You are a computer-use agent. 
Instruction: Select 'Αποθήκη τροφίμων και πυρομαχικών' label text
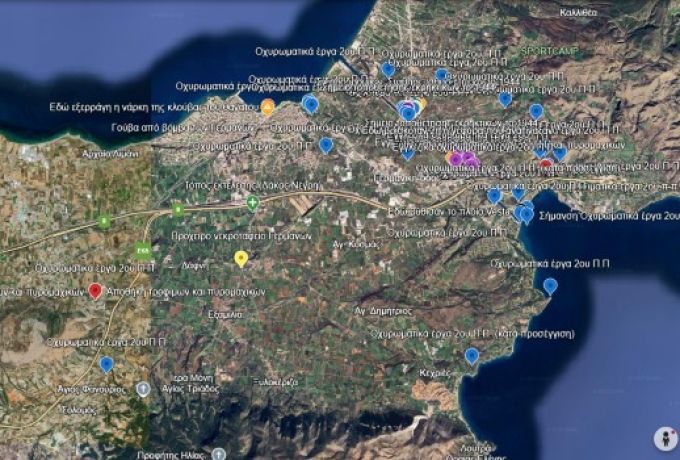[186, 292]
